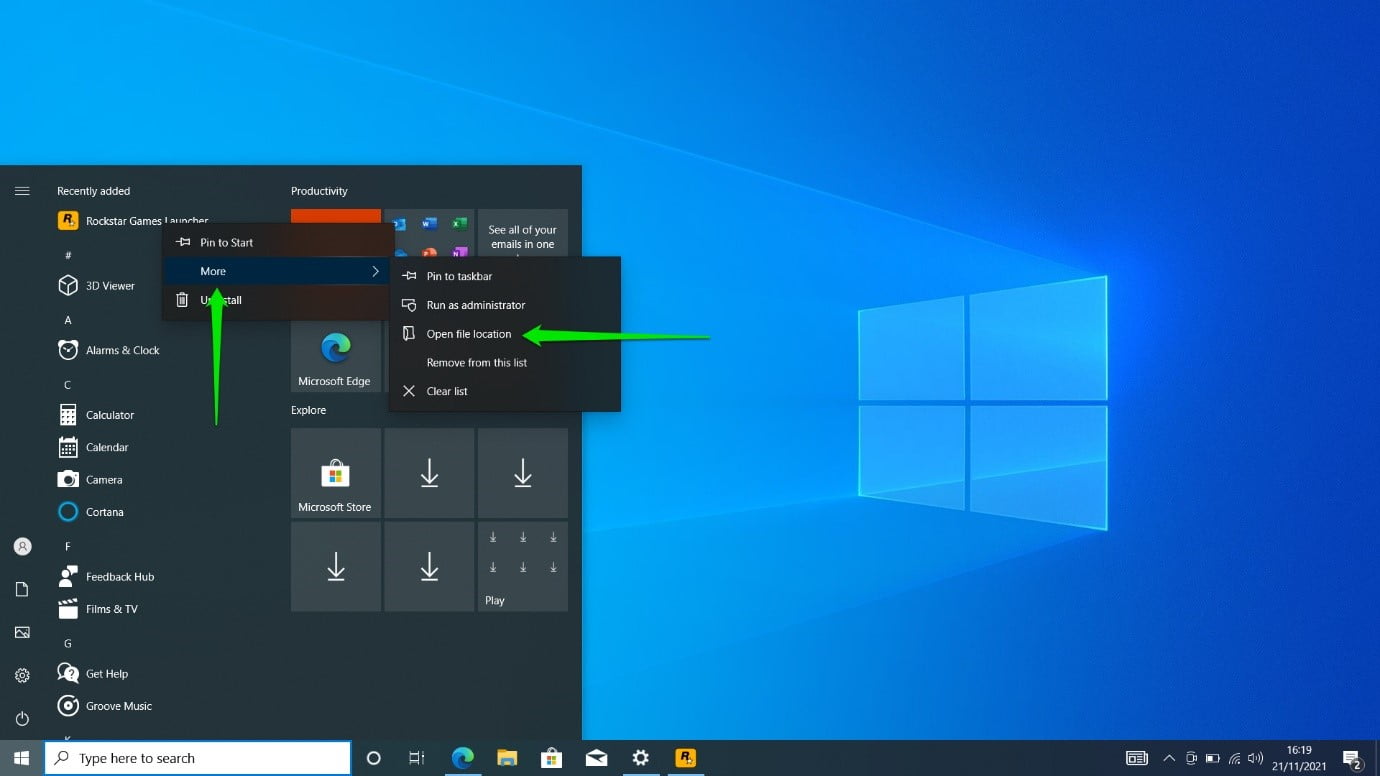
Task: Open Microsoft Edge from the taskbar
Action: (463, 757)
